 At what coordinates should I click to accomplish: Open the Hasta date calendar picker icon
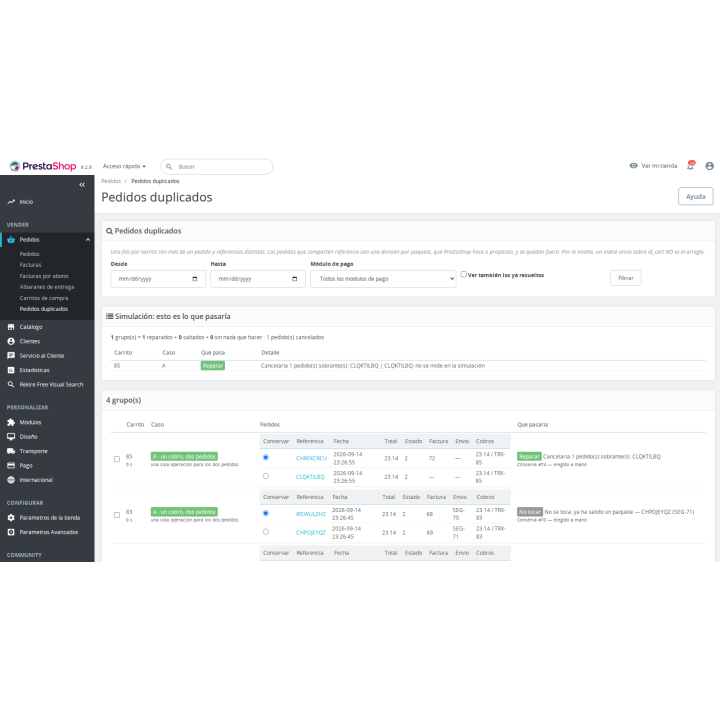[295, 279]
